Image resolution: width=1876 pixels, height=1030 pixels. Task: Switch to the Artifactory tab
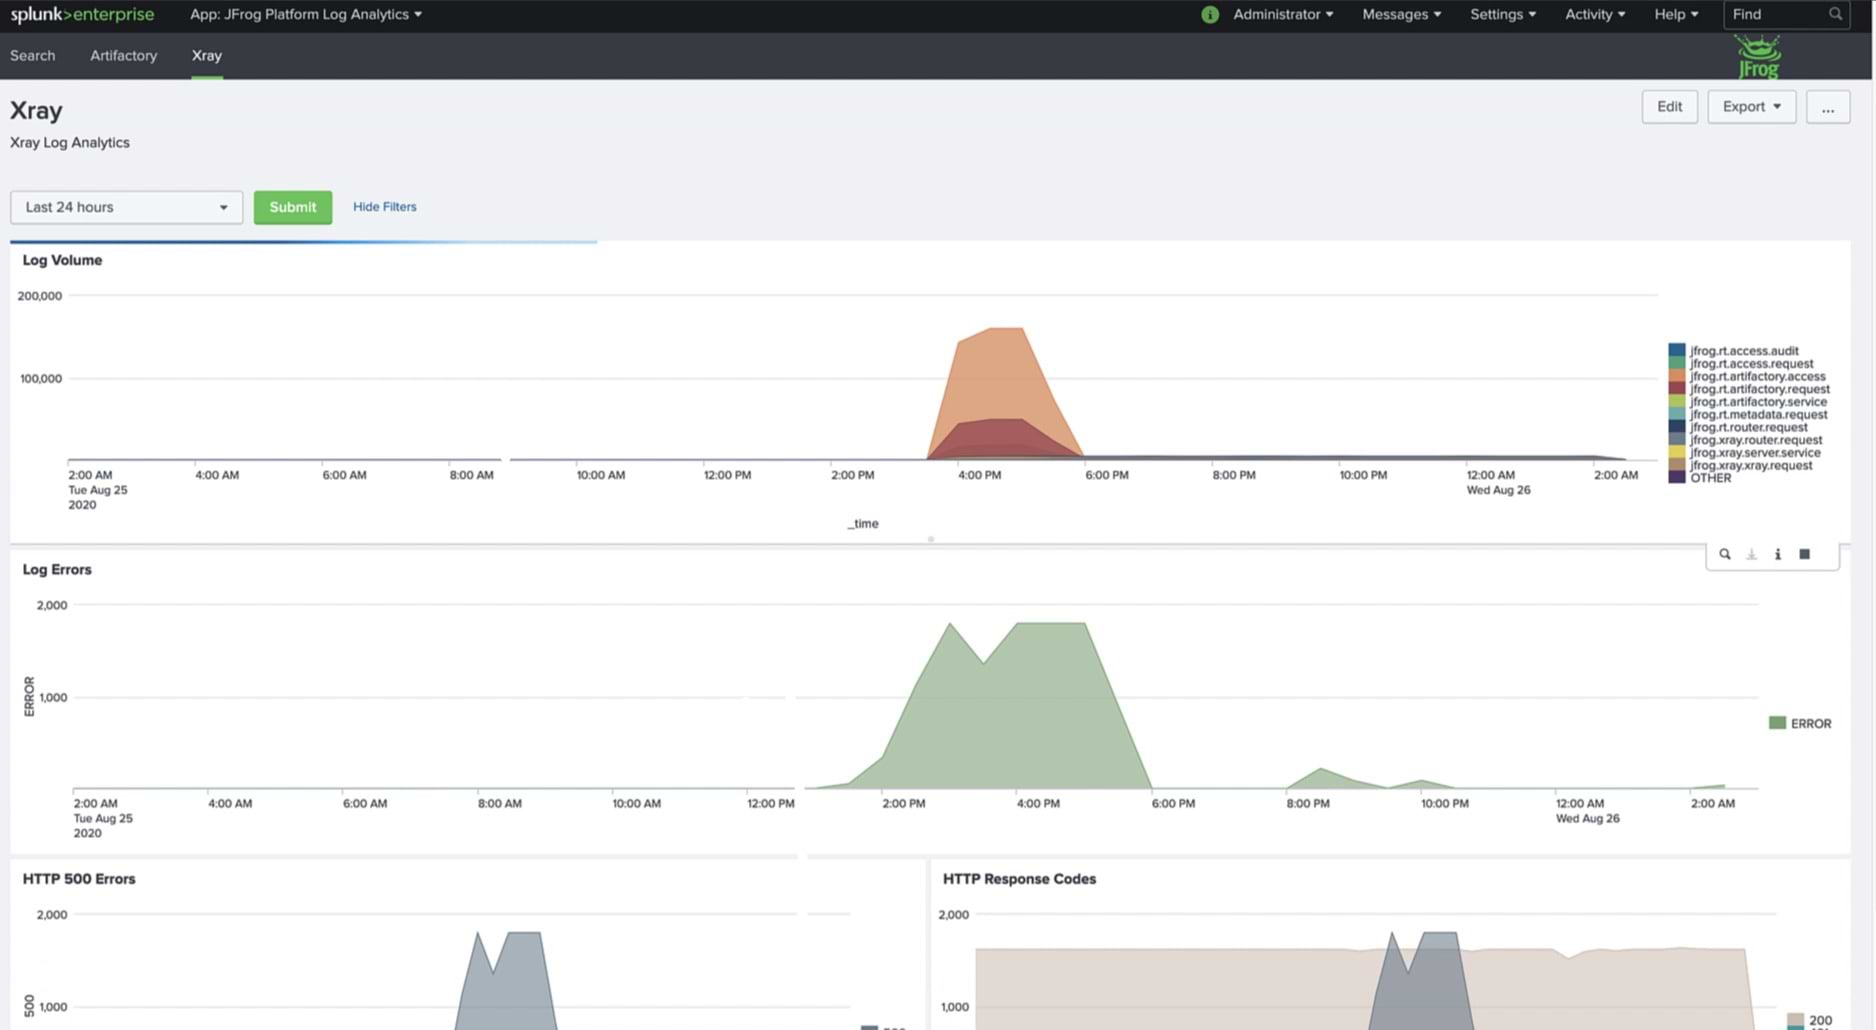coord(123,55)
